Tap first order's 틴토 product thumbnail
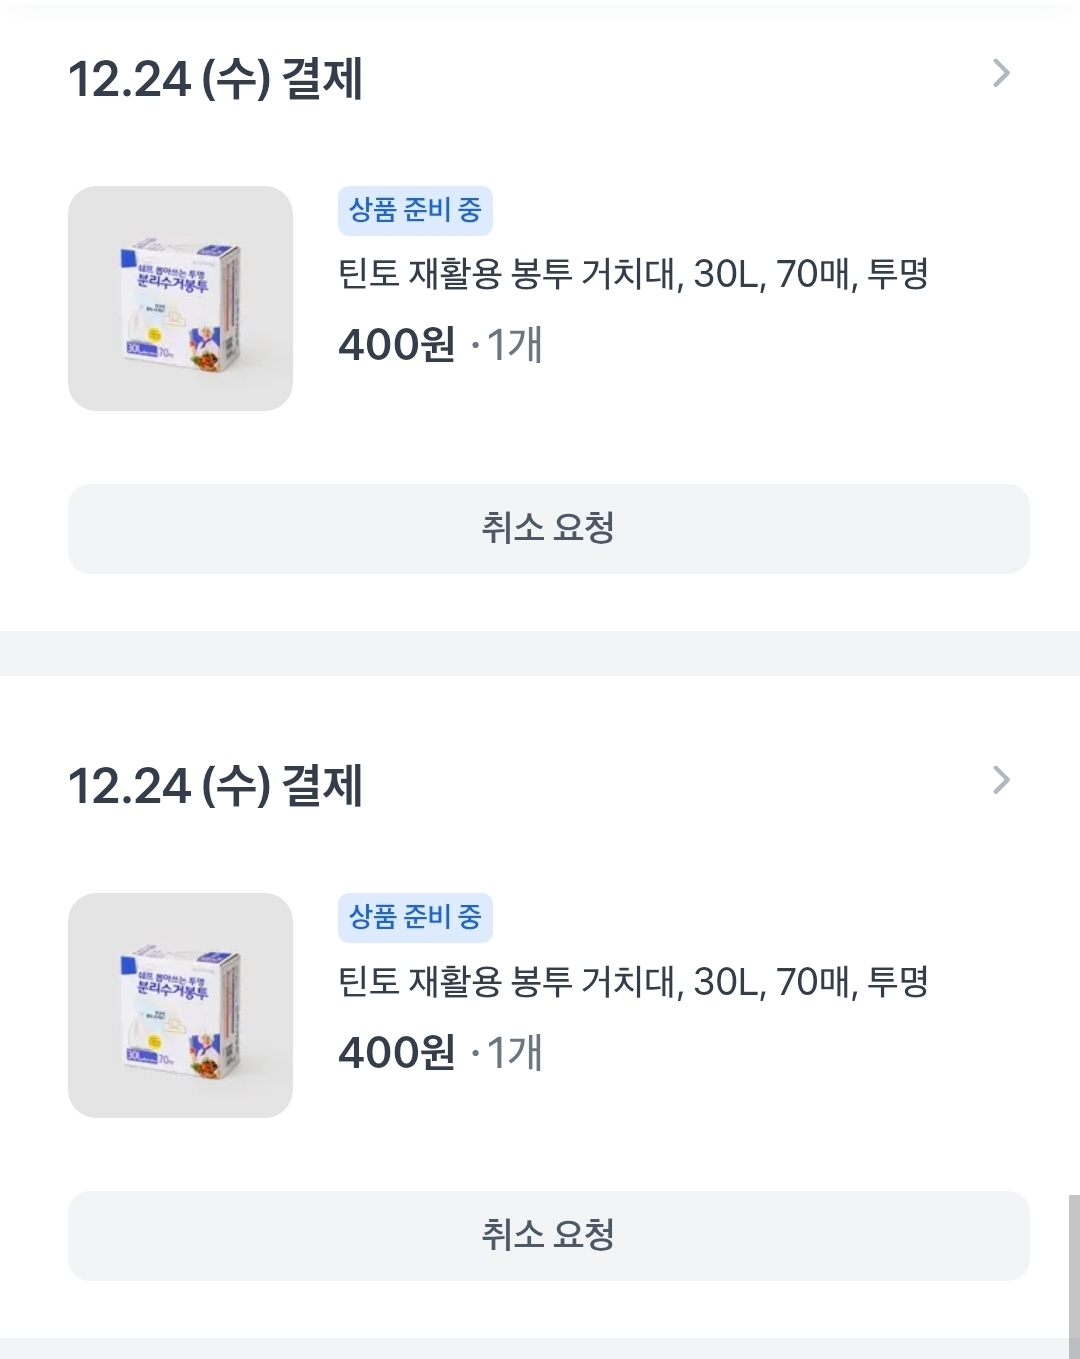Image resolution: width=1080 pixels, height=1359 pixels. click(x=180, y=298)
